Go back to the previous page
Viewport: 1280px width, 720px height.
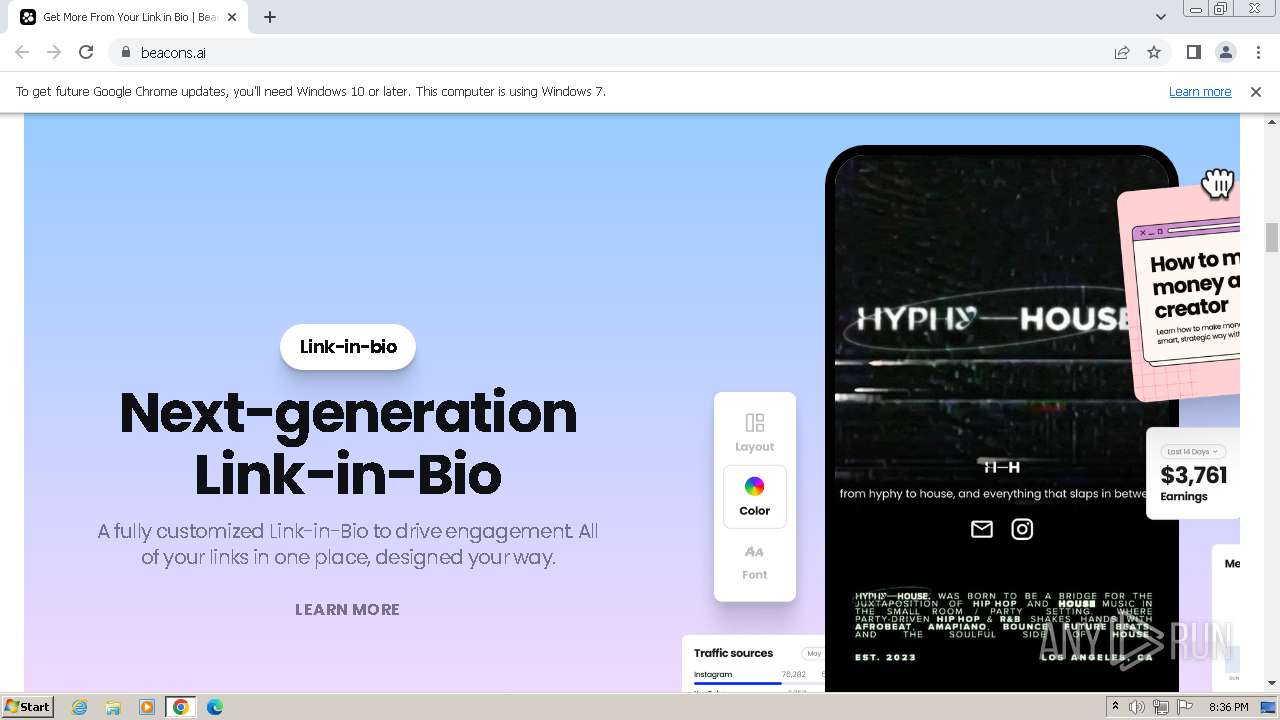pos(22,52)
